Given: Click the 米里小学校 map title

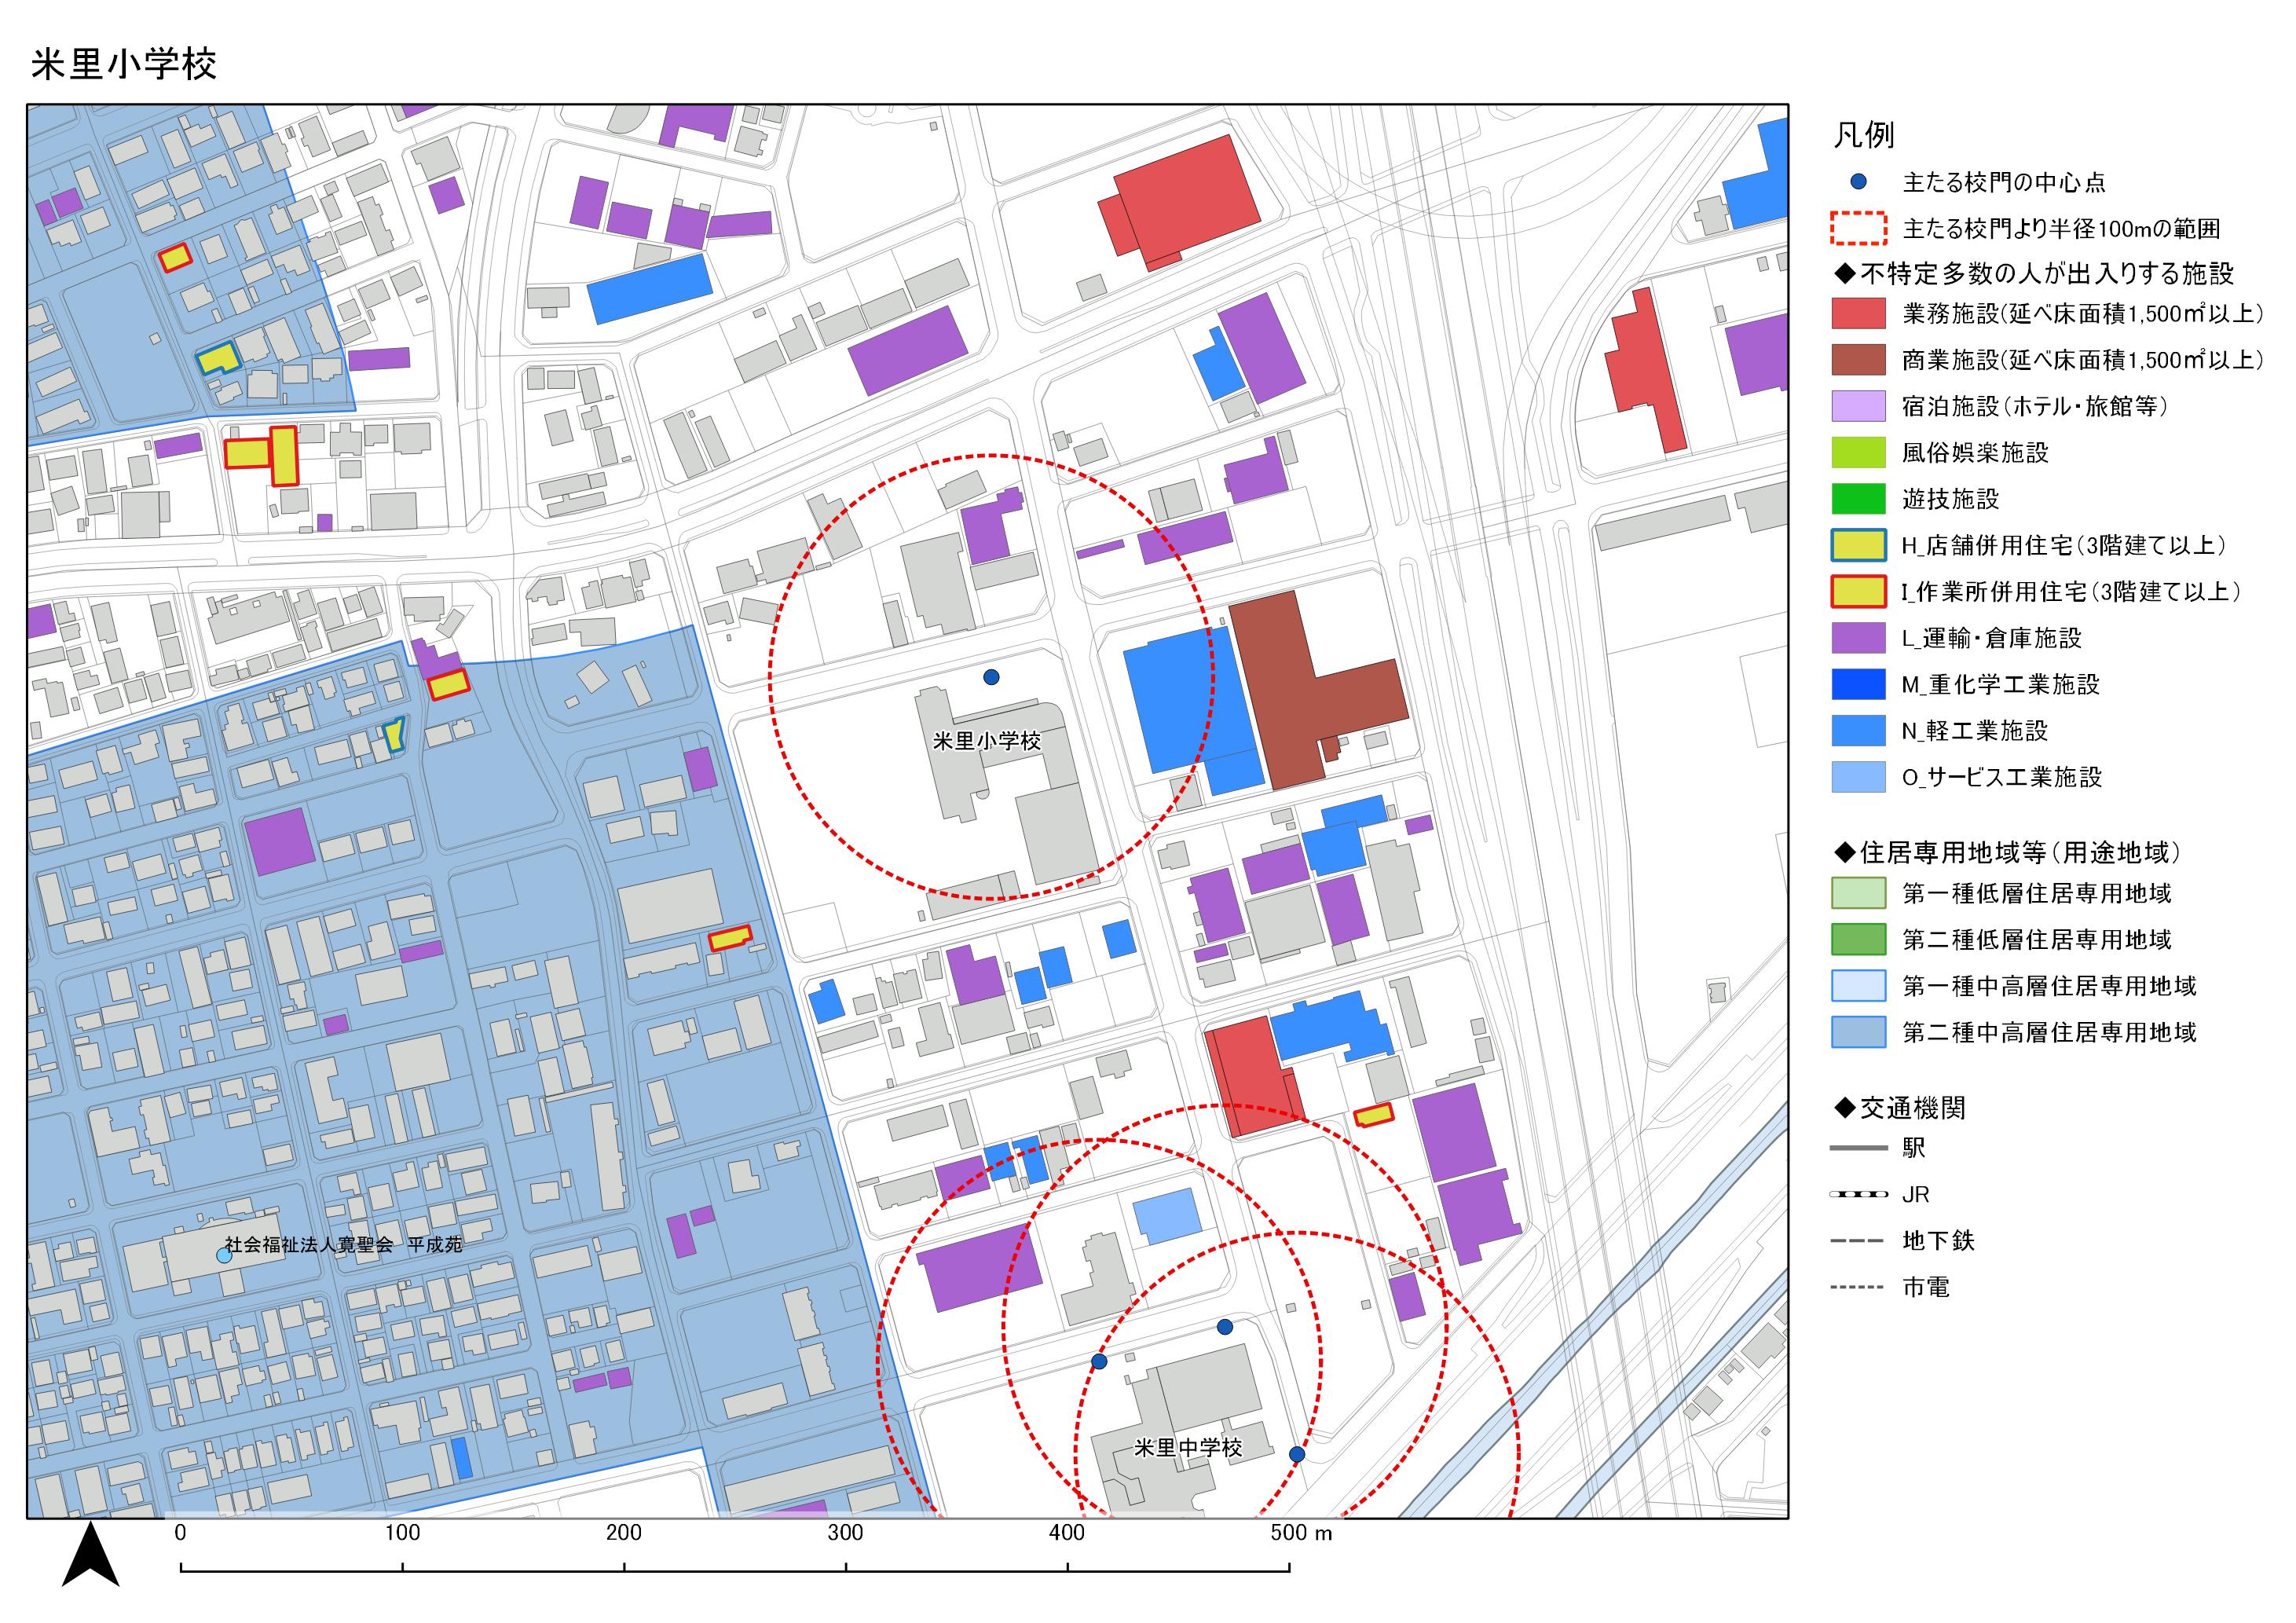Looking at the screenshot, I should coord(124,64).
